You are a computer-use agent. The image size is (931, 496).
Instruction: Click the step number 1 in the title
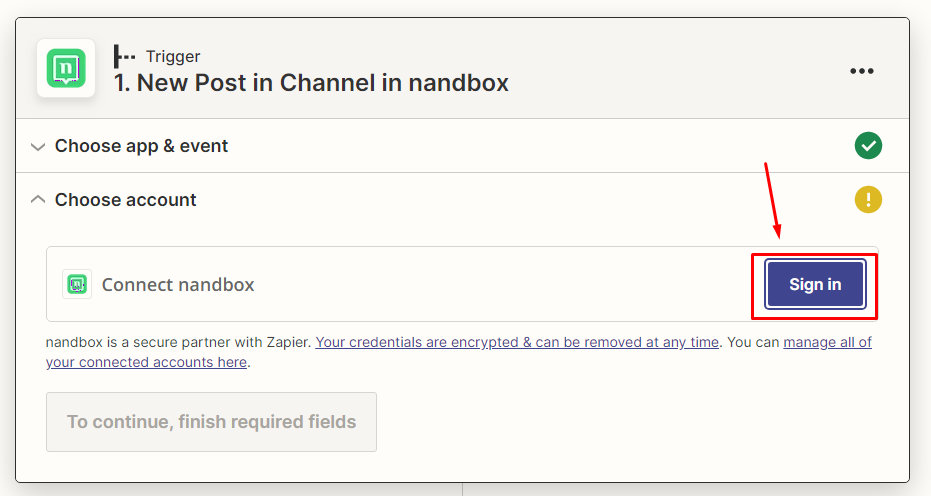[121, 82]
